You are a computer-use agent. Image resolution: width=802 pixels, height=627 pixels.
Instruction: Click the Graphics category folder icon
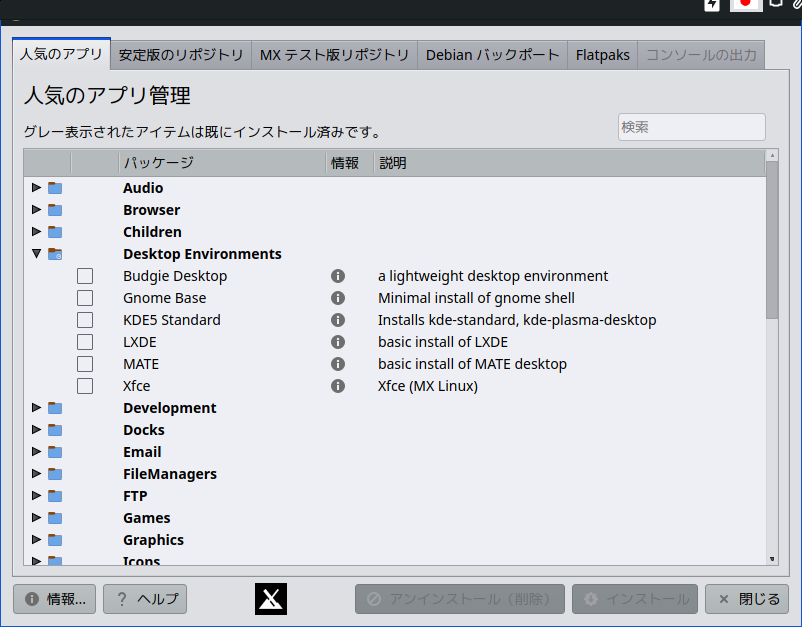pyautogui.click(x=55, y=540)
